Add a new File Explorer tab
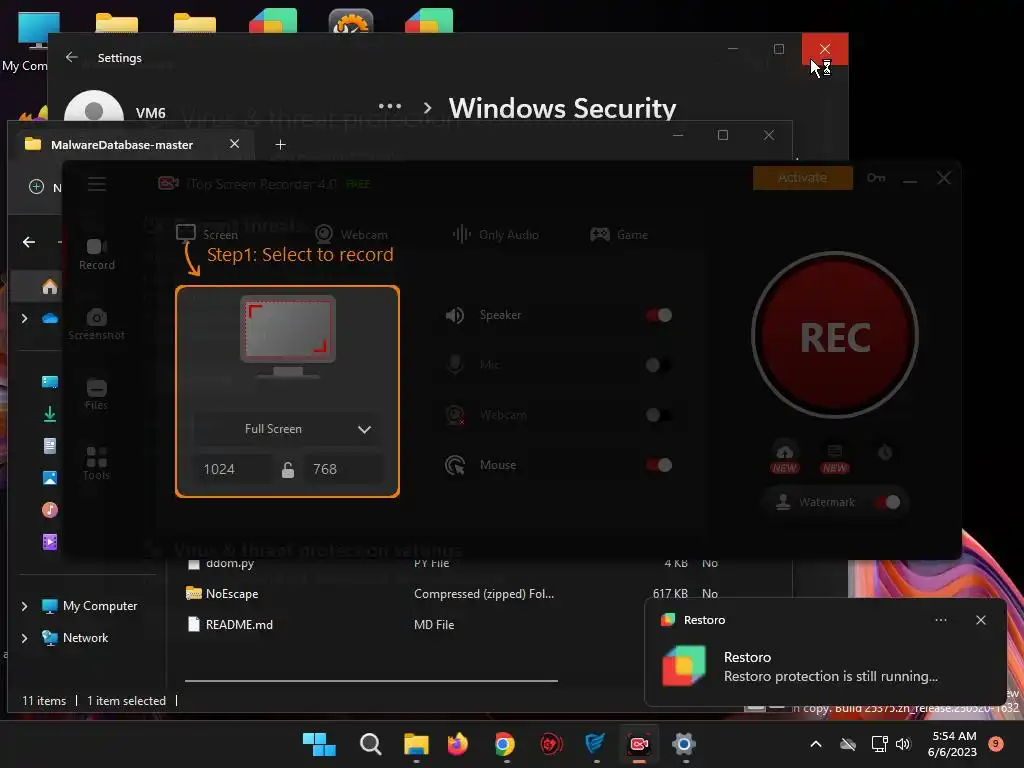1024x768 pixels. (280, 144)
